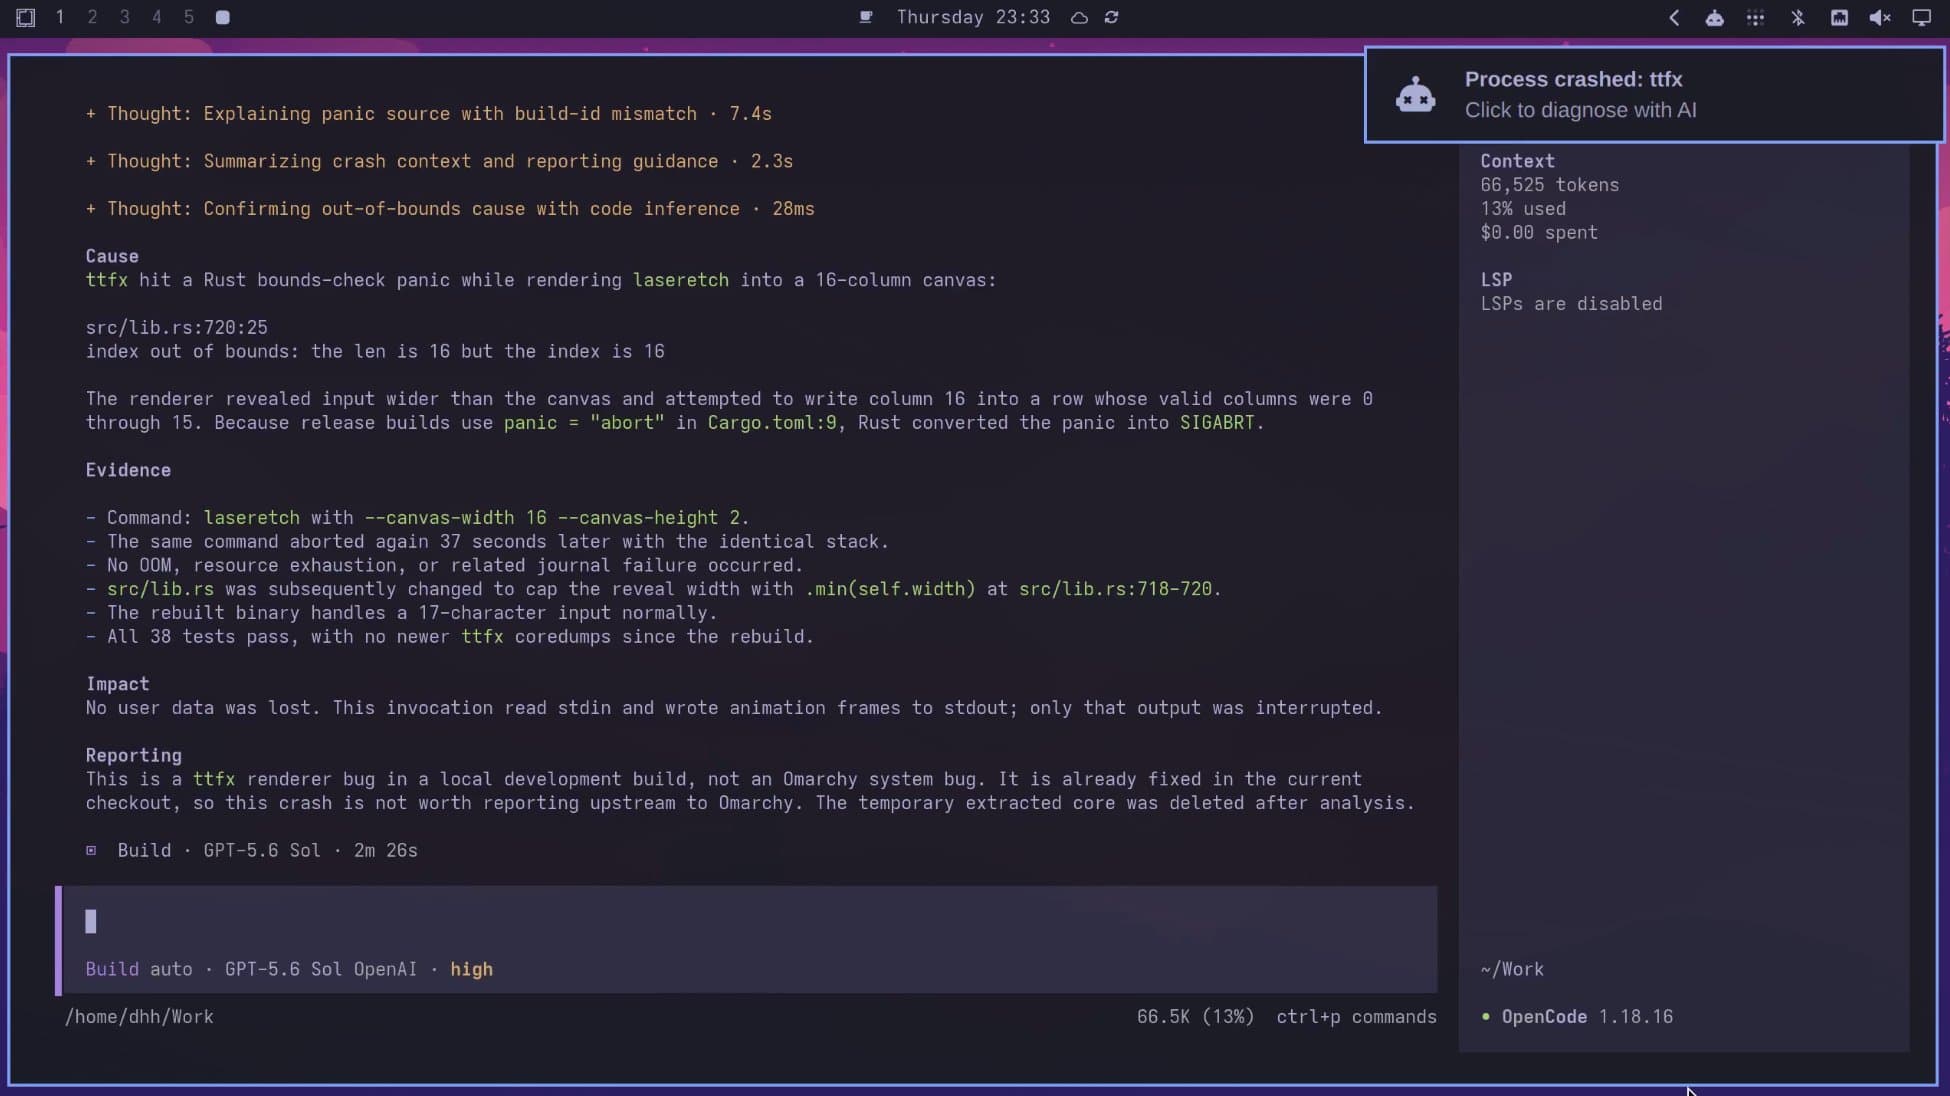The height and width of the screenshot is (1096, 1950).
Task: Switch to workspace 2
Action: click(92, 17)
